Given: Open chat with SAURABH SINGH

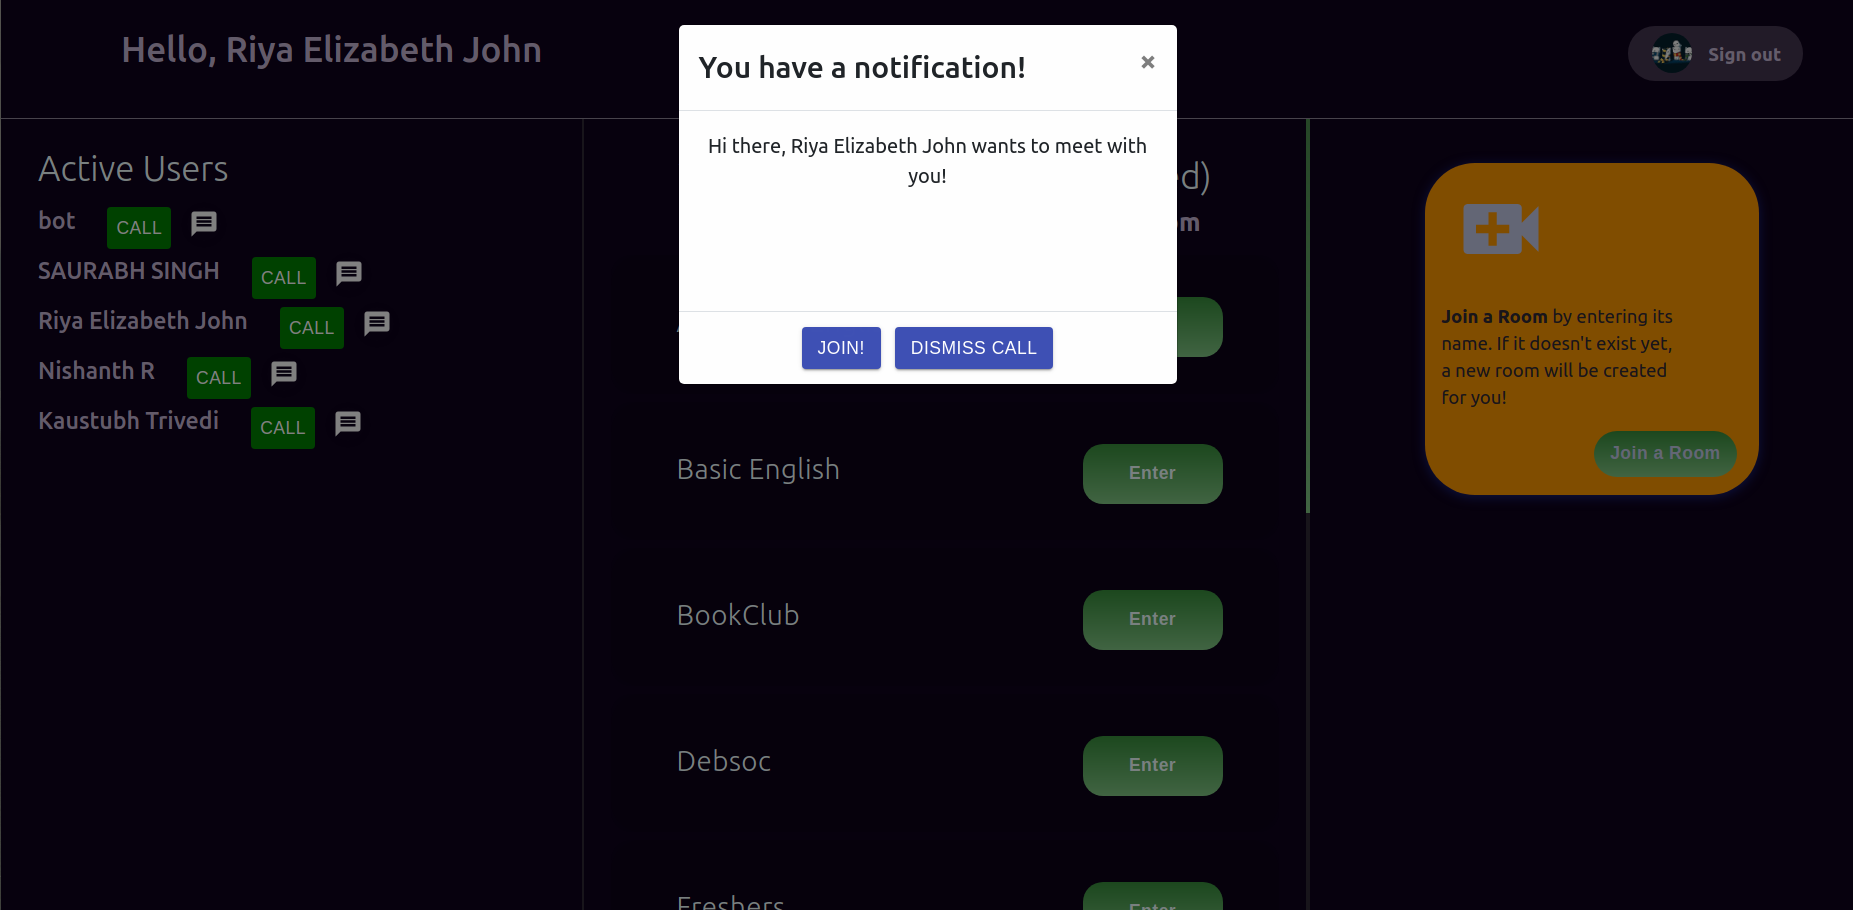Looking at the screenshot, I should coord(349,273).
